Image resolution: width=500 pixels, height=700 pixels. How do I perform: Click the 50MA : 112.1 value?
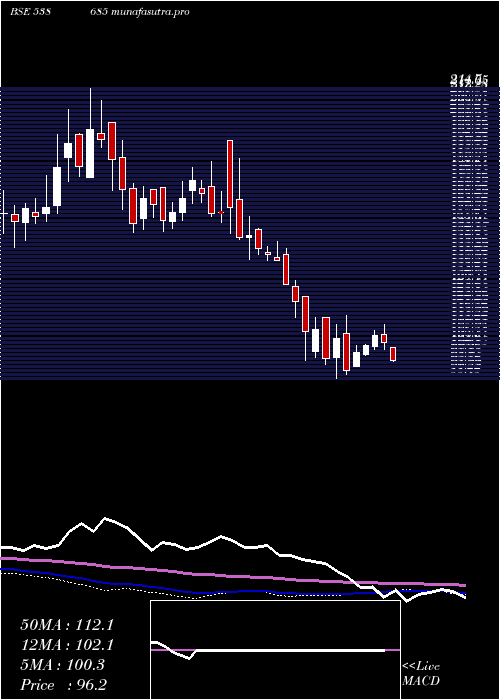(x=67, y=625)
